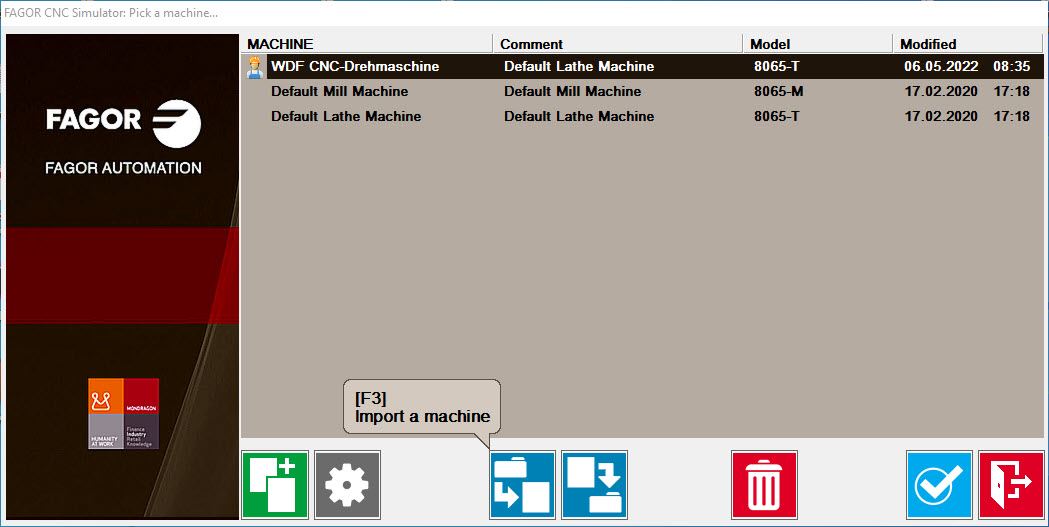Delete the machine with the red trash icon
The width and height of the screenshot is (1049, 527).
pos(764,485)
